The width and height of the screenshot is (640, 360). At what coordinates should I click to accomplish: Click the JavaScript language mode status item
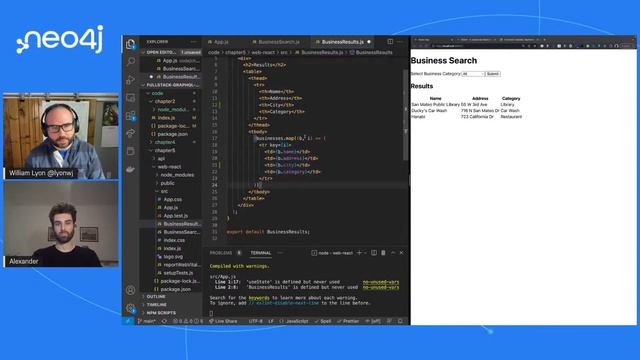pyautogui.click(x=294, y=321)
